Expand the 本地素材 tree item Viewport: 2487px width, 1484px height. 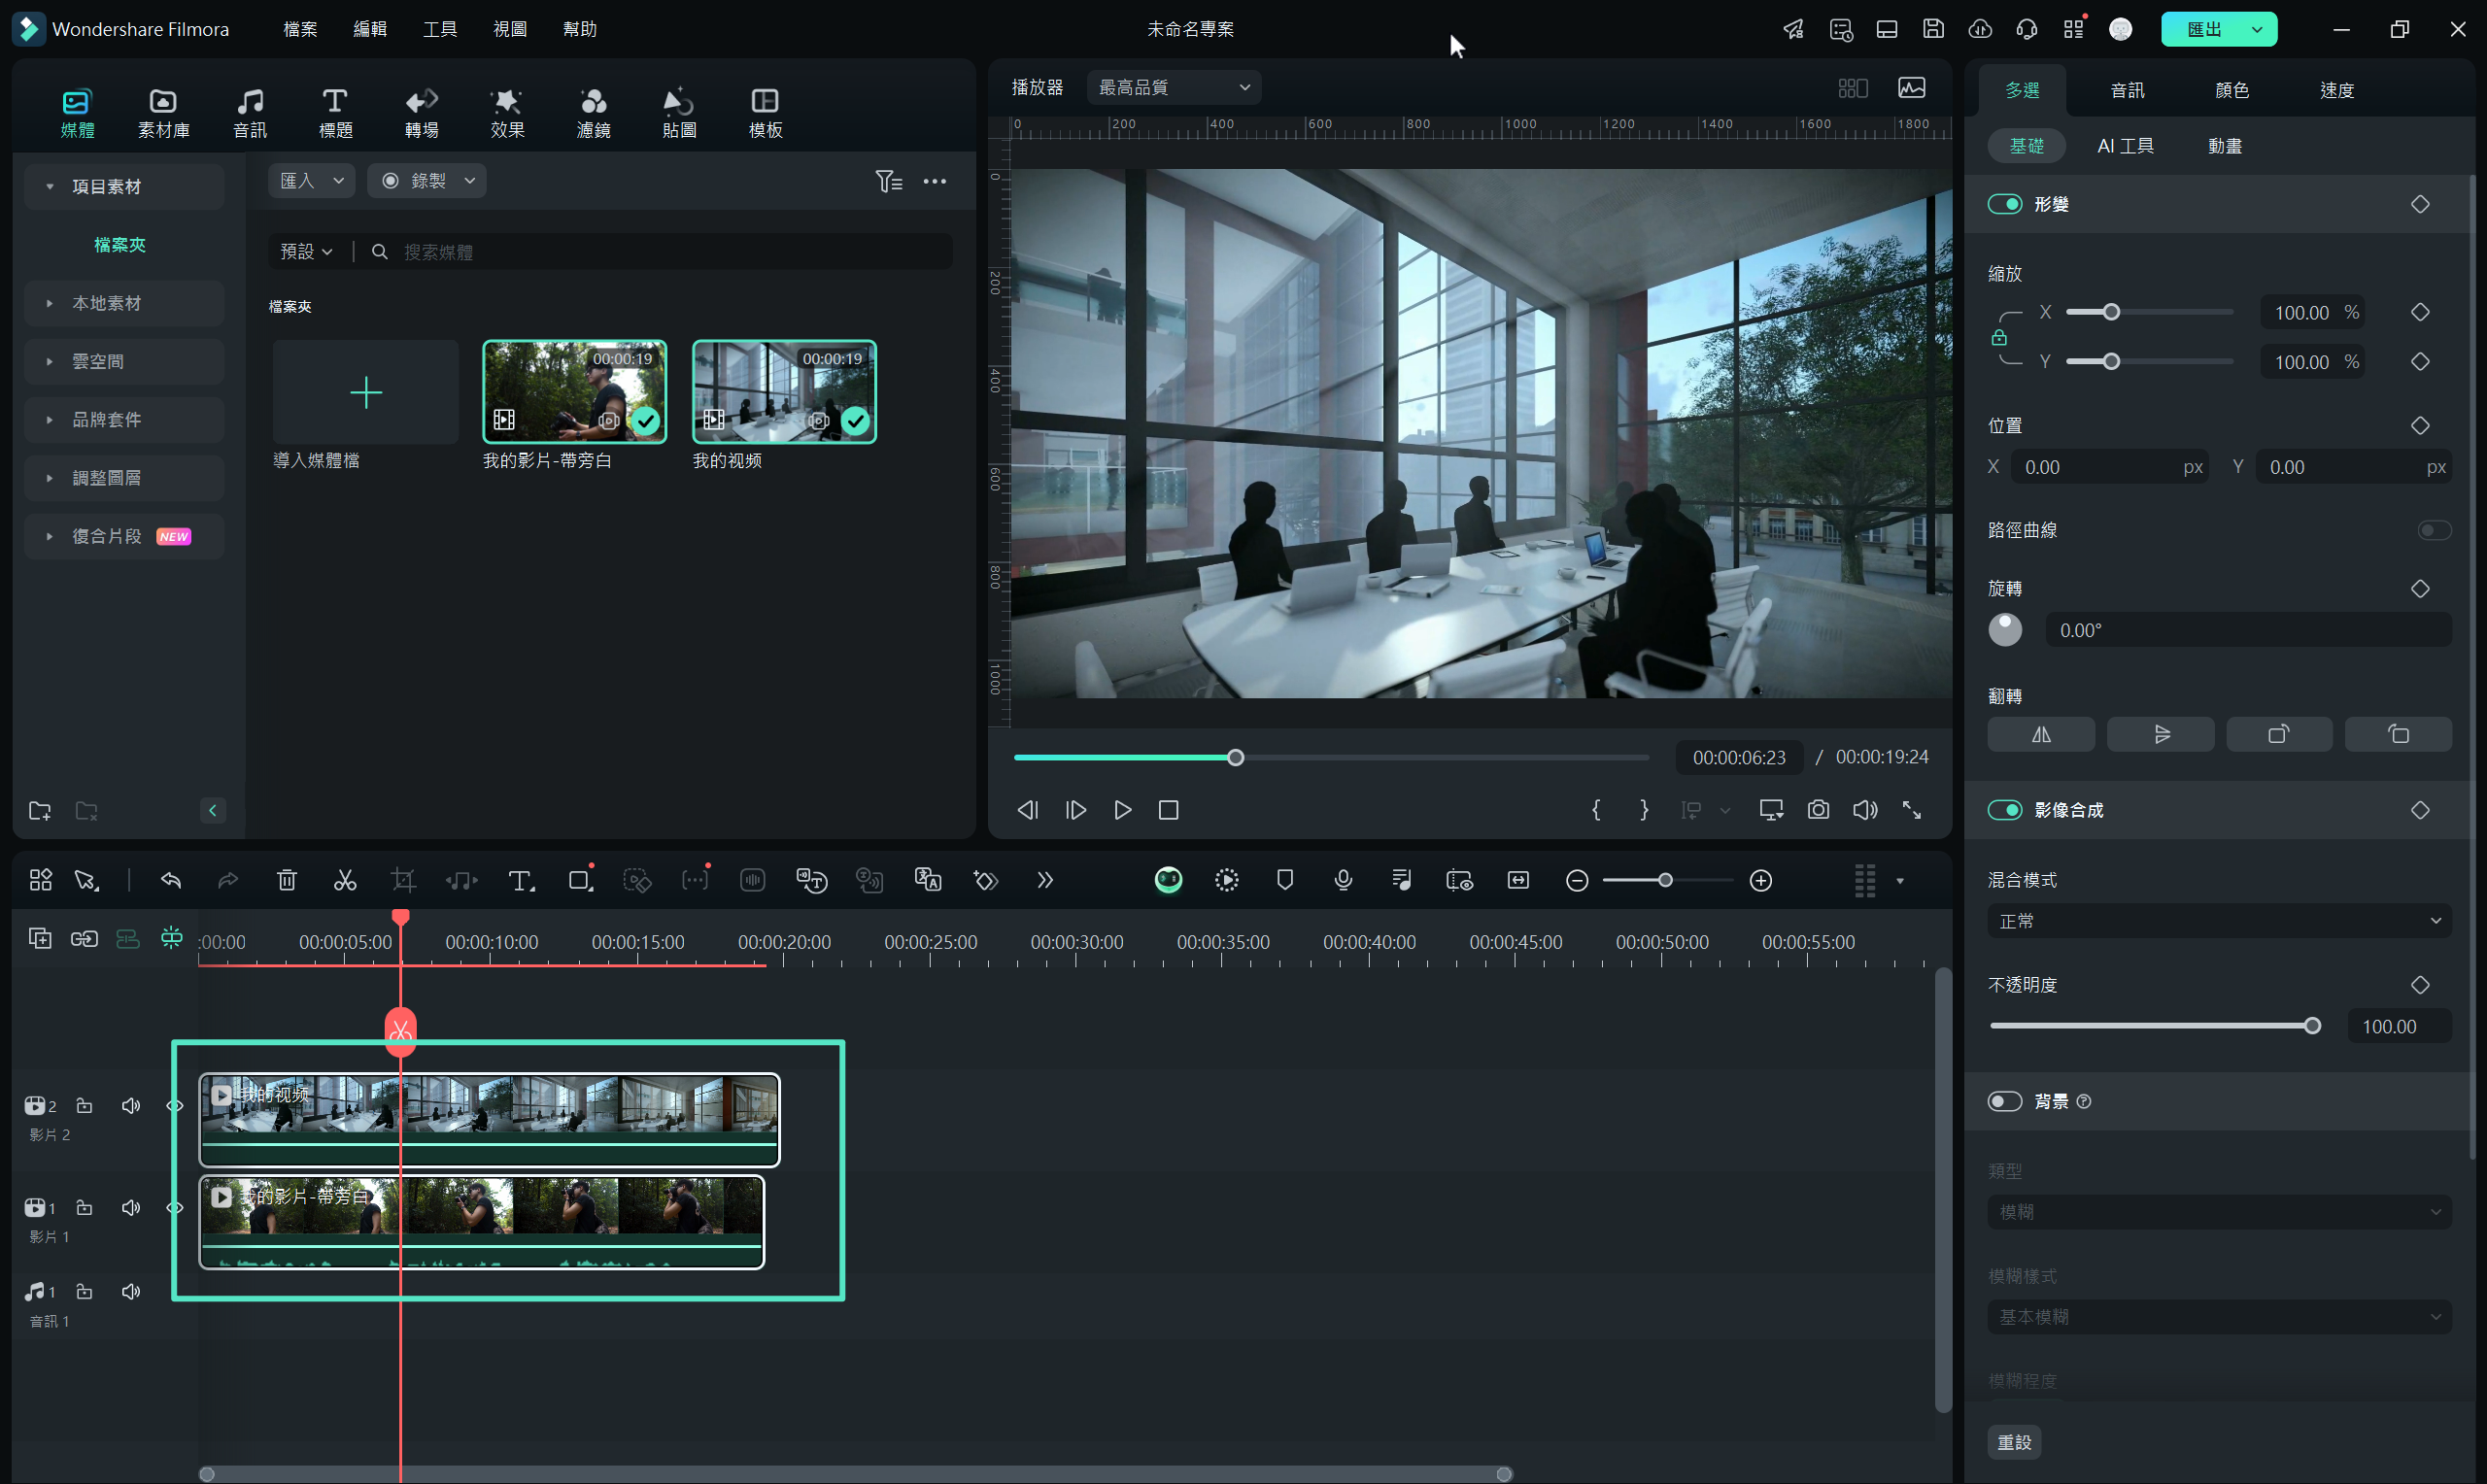[124, 303]
